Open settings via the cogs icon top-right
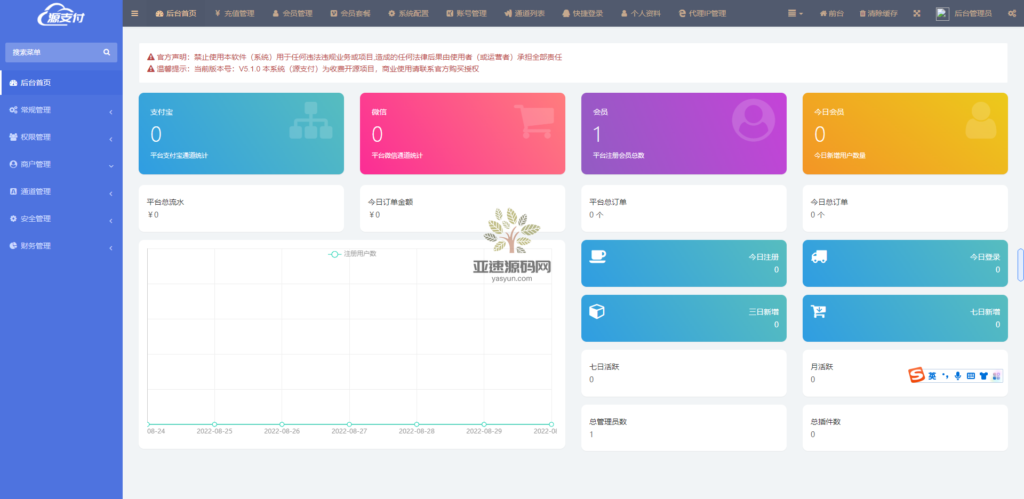This screenshot has width=1024, height=499. [1012, 13]
